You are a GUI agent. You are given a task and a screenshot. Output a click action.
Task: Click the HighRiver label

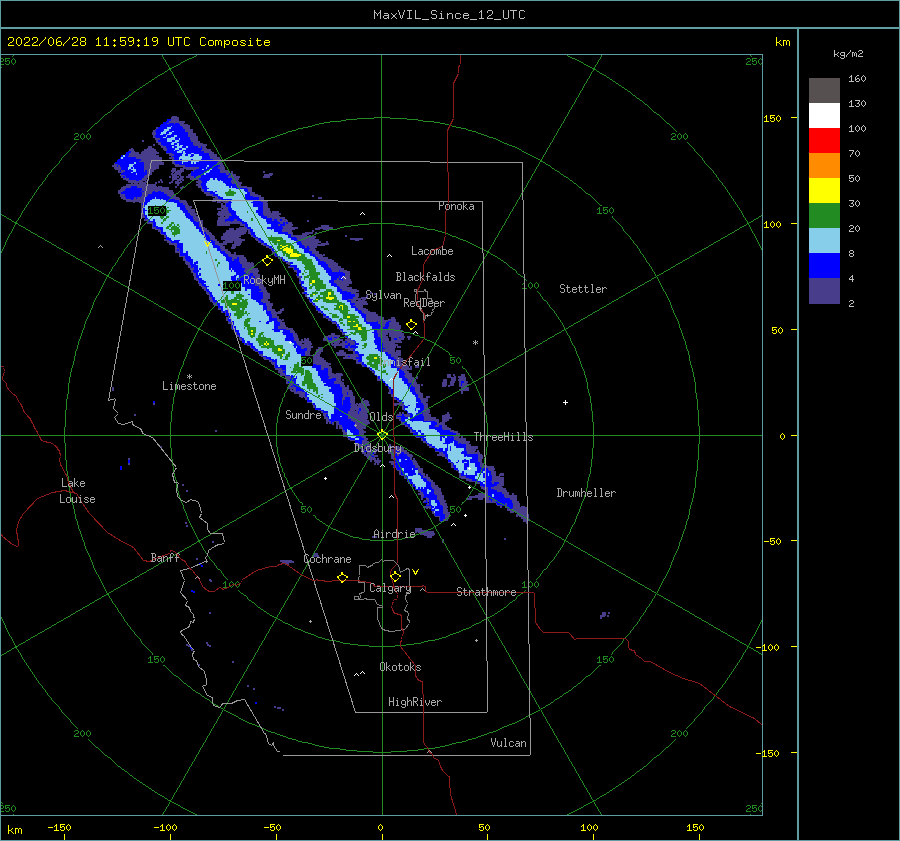tap(415, 703)
